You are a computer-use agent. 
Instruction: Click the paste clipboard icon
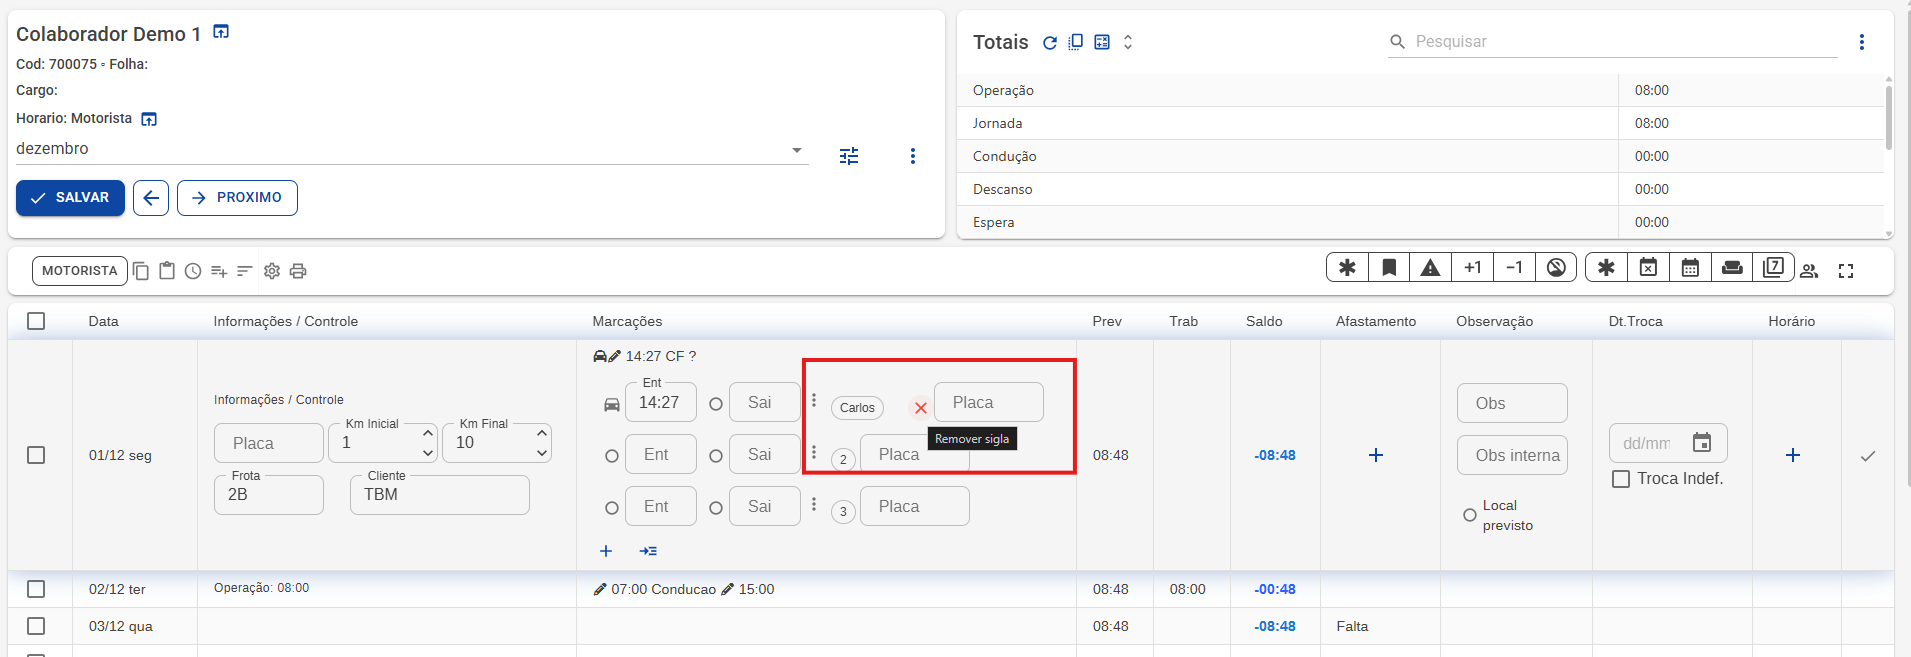(167, 271)
